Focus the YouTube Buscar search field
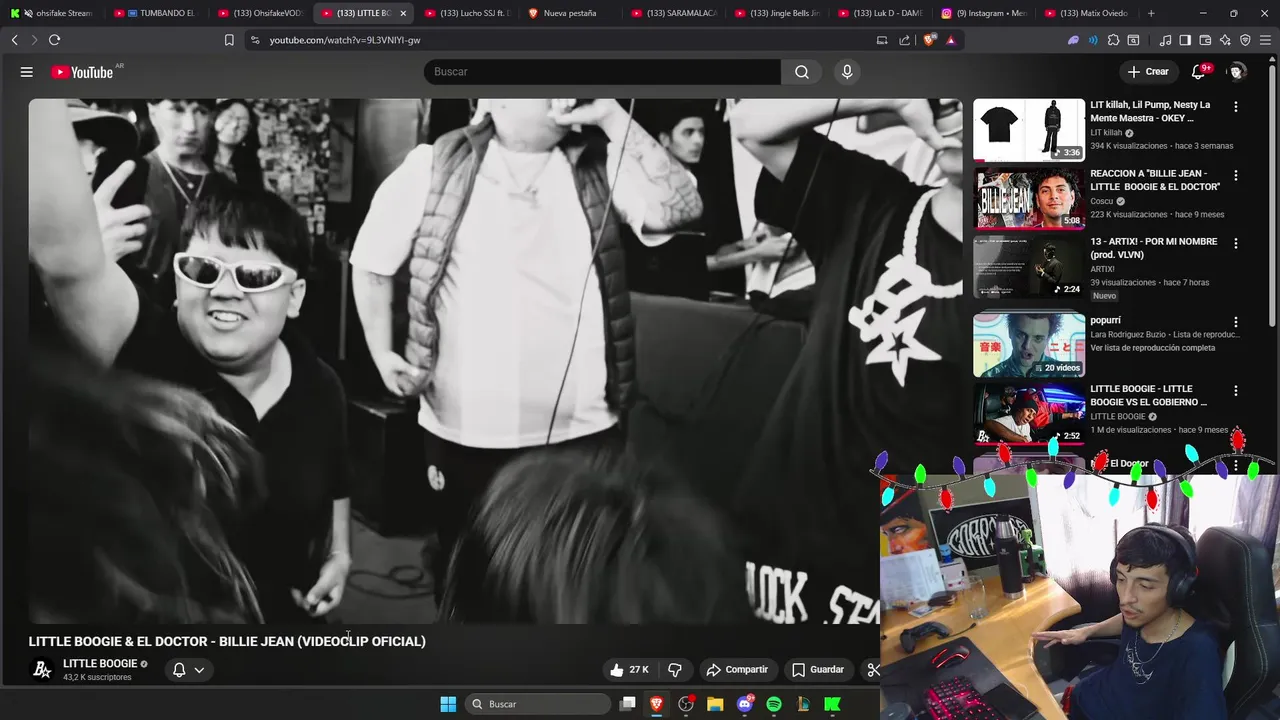Viewport: 1280px width, 720px height. [x=602, y=72]
